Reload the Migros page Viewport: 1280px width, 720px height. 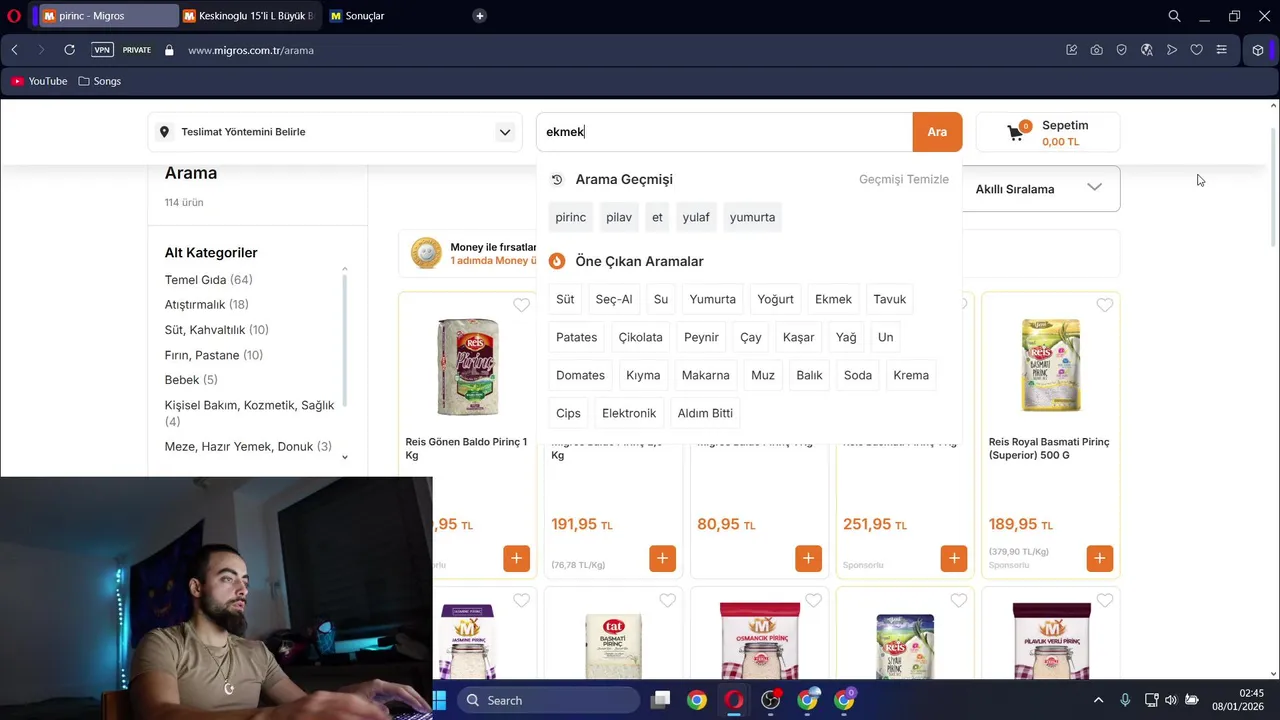[x=69, y=50]
